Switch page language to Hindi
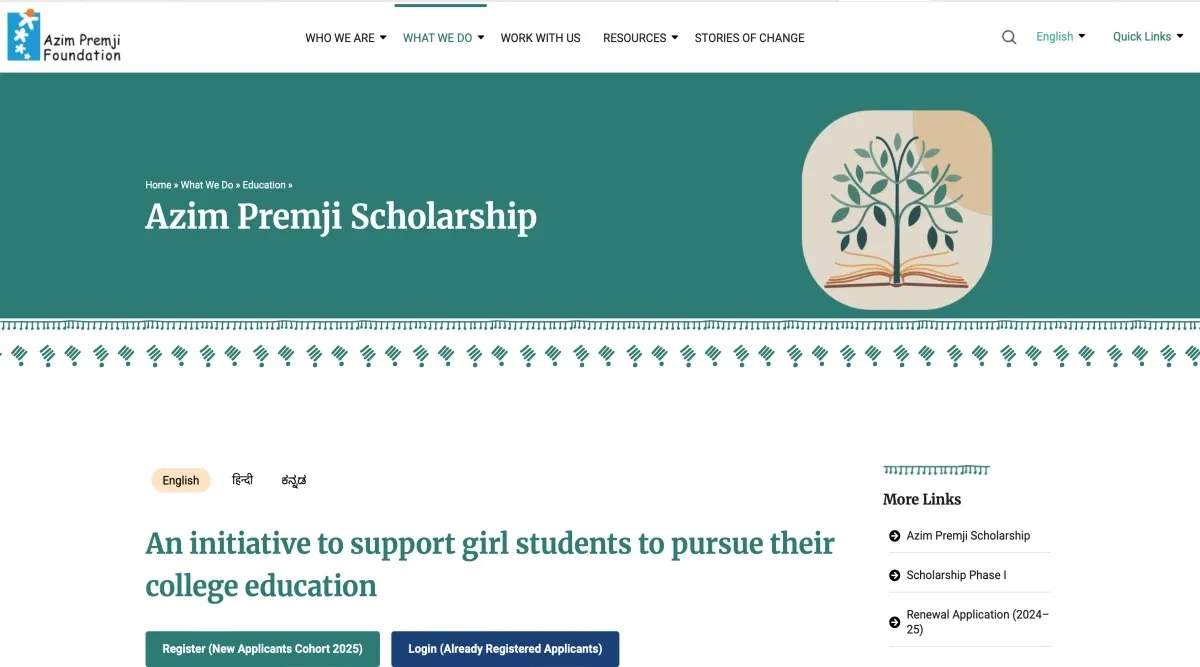Viewport: 1200px width, 667px height. [242, 480]
